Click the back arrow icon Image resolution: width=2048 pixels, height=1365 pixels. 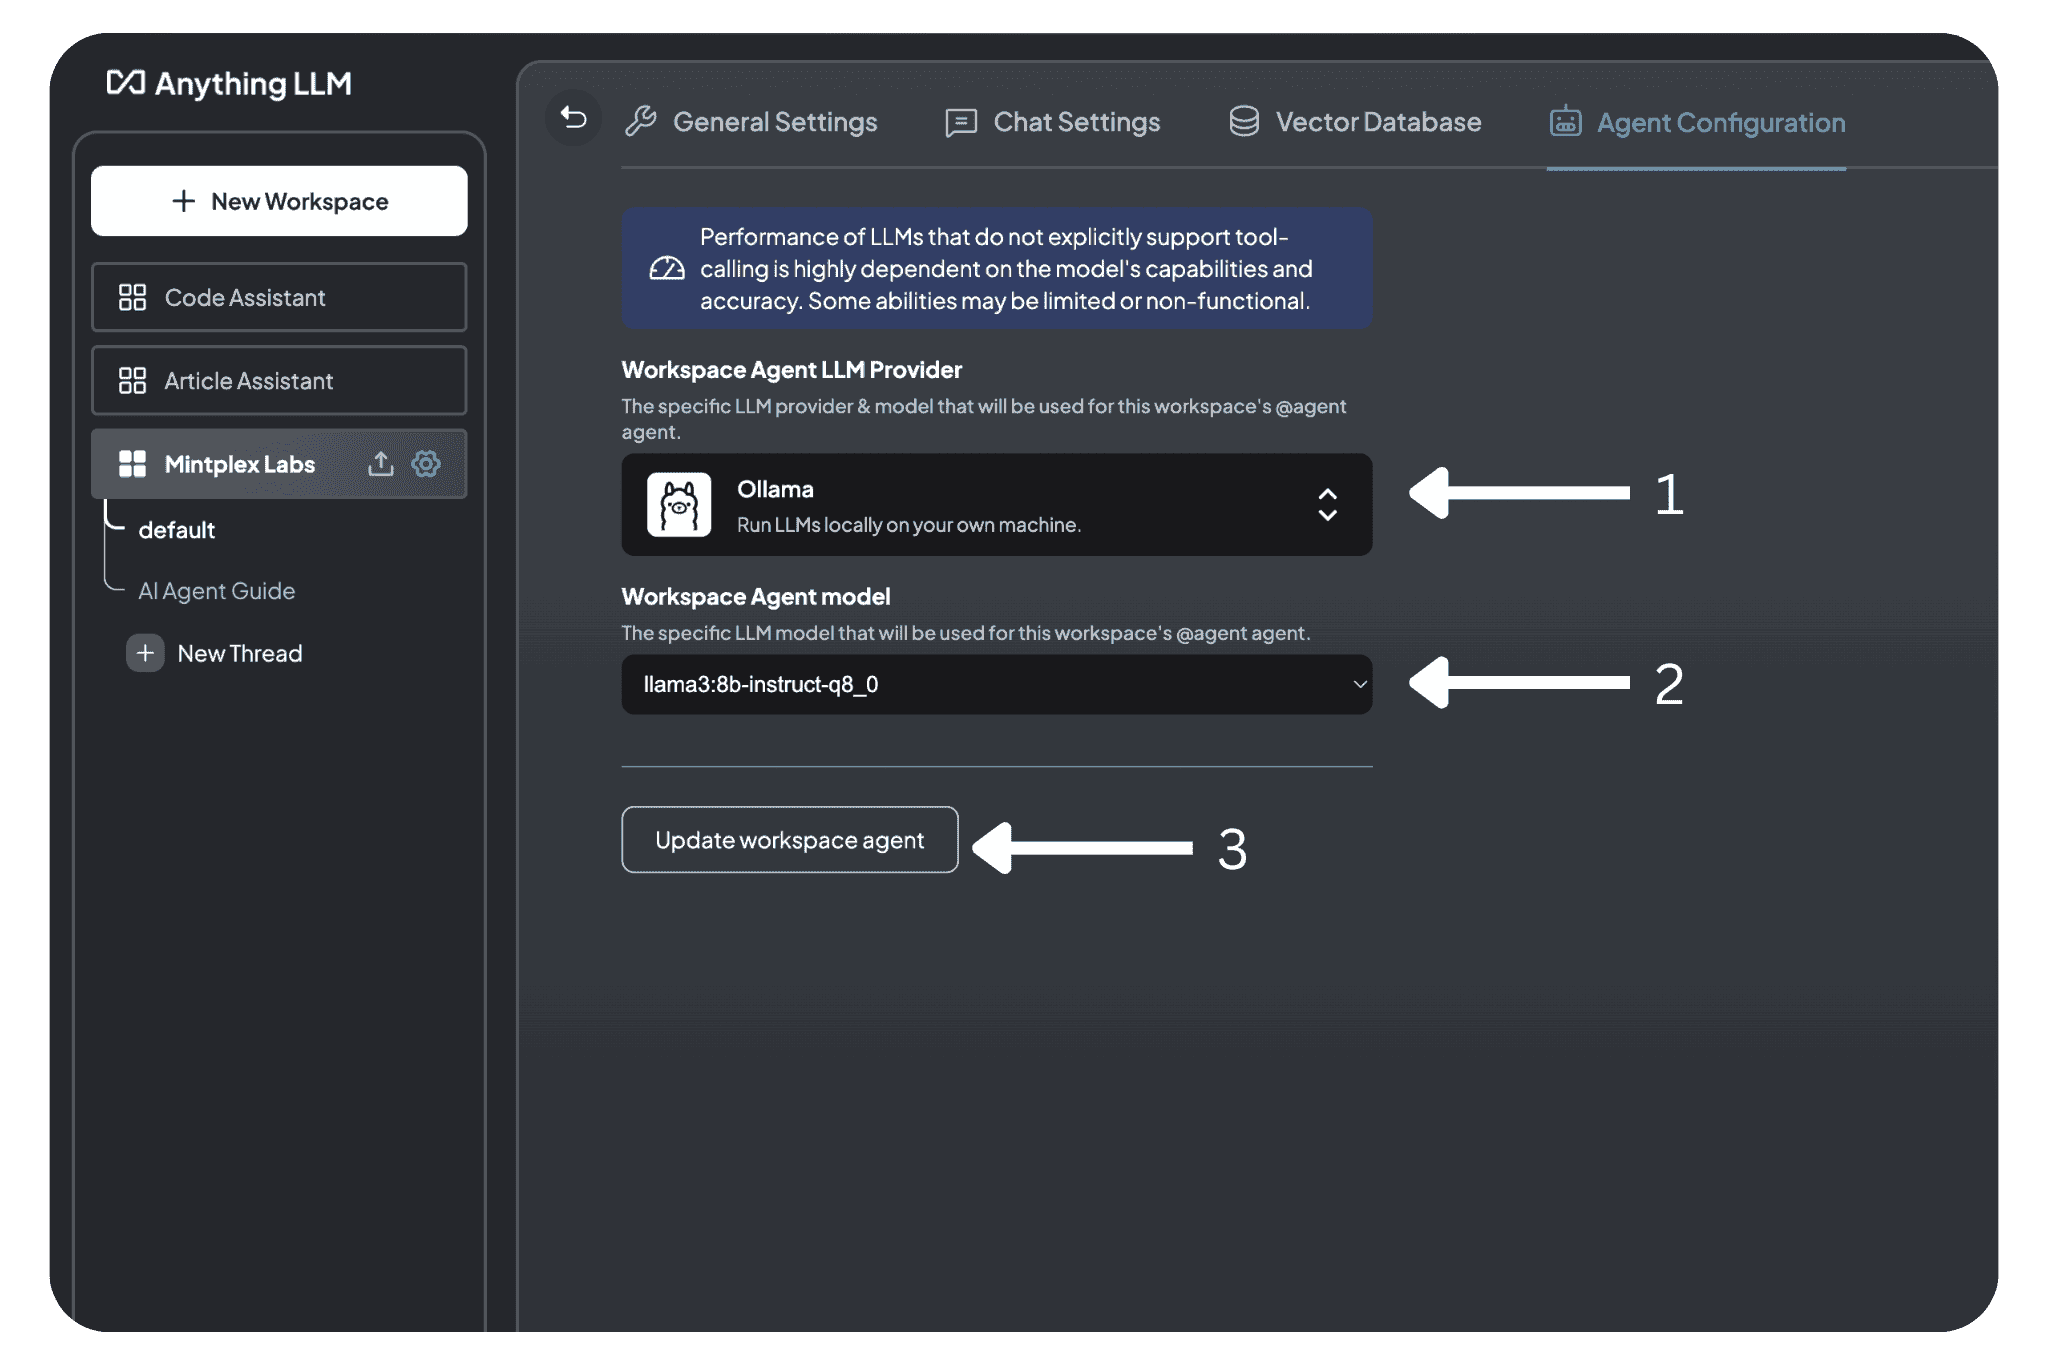[x=573, y=119]
